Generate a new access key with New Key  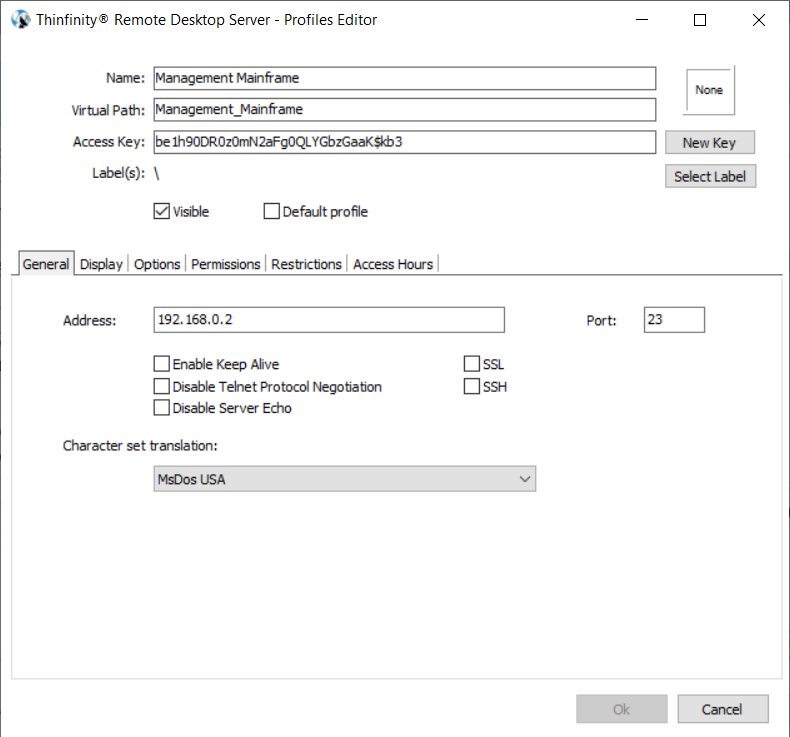pos(710,143)
